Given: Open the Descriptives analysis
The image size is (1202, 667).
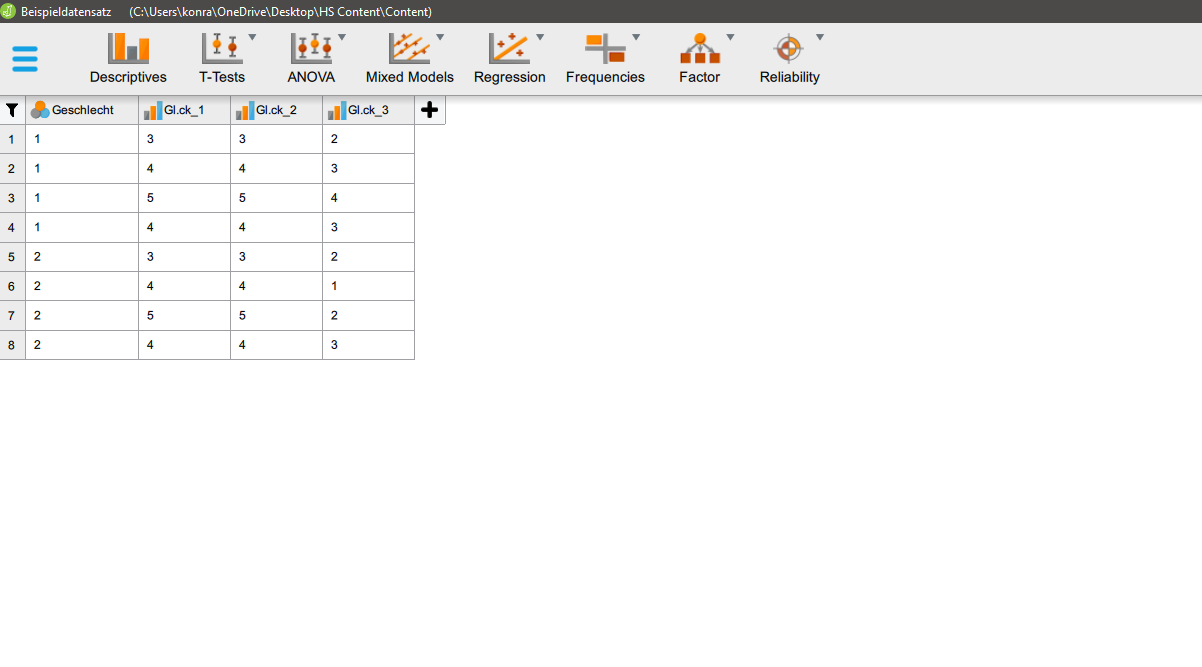Looking at the screenshot, I should coord(127,57).
